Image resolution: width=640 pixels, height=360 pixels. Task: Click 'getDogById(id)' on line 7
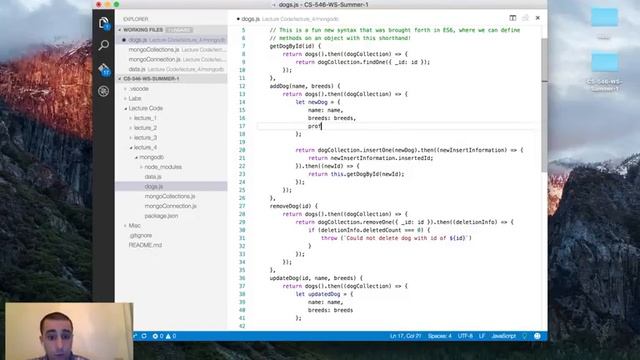pyautogui.click(x=292, y=46)
